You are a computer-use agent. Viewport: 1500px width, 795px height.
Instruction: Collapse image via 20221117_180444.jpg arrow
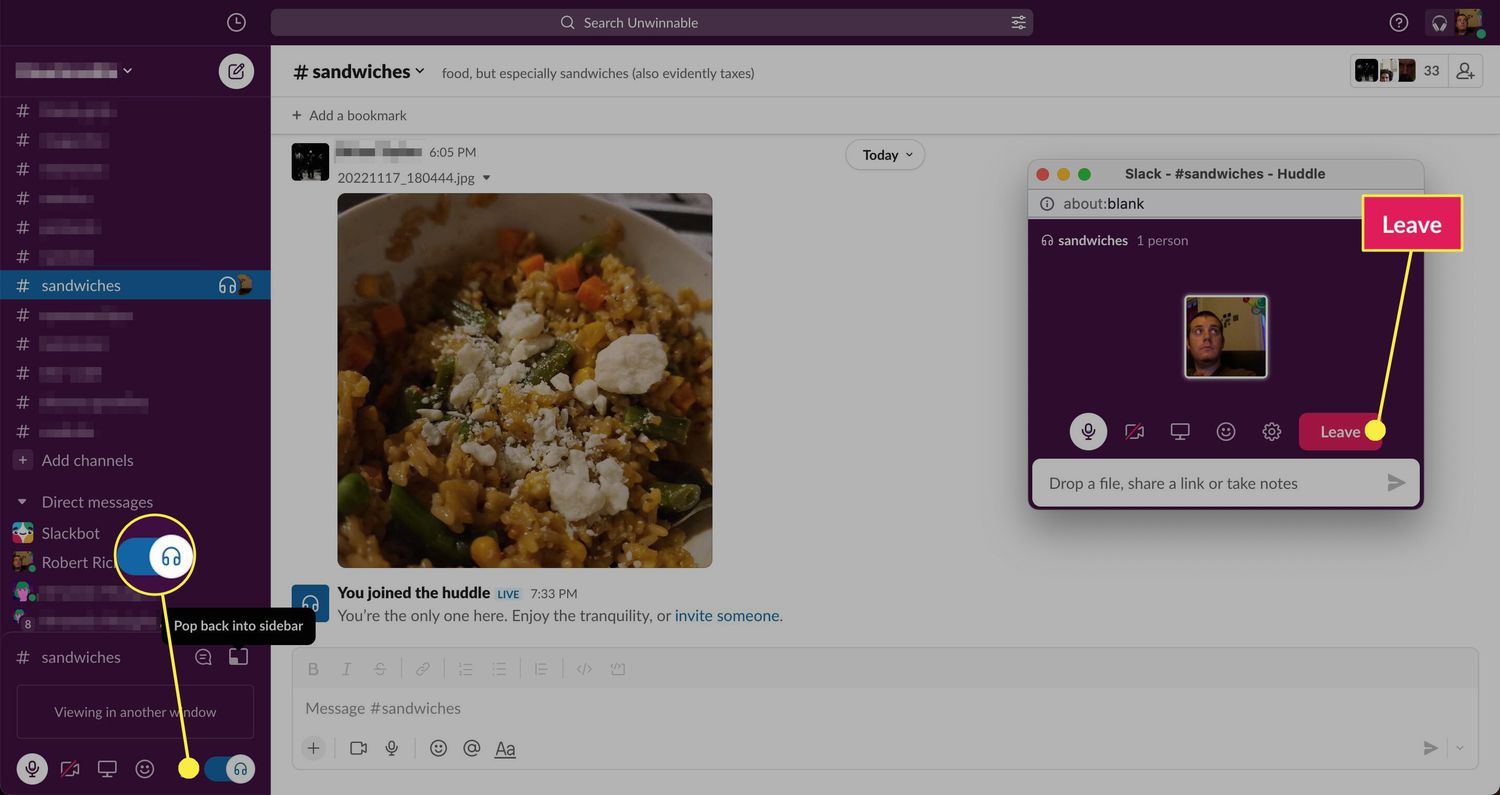tap(487, 178)
